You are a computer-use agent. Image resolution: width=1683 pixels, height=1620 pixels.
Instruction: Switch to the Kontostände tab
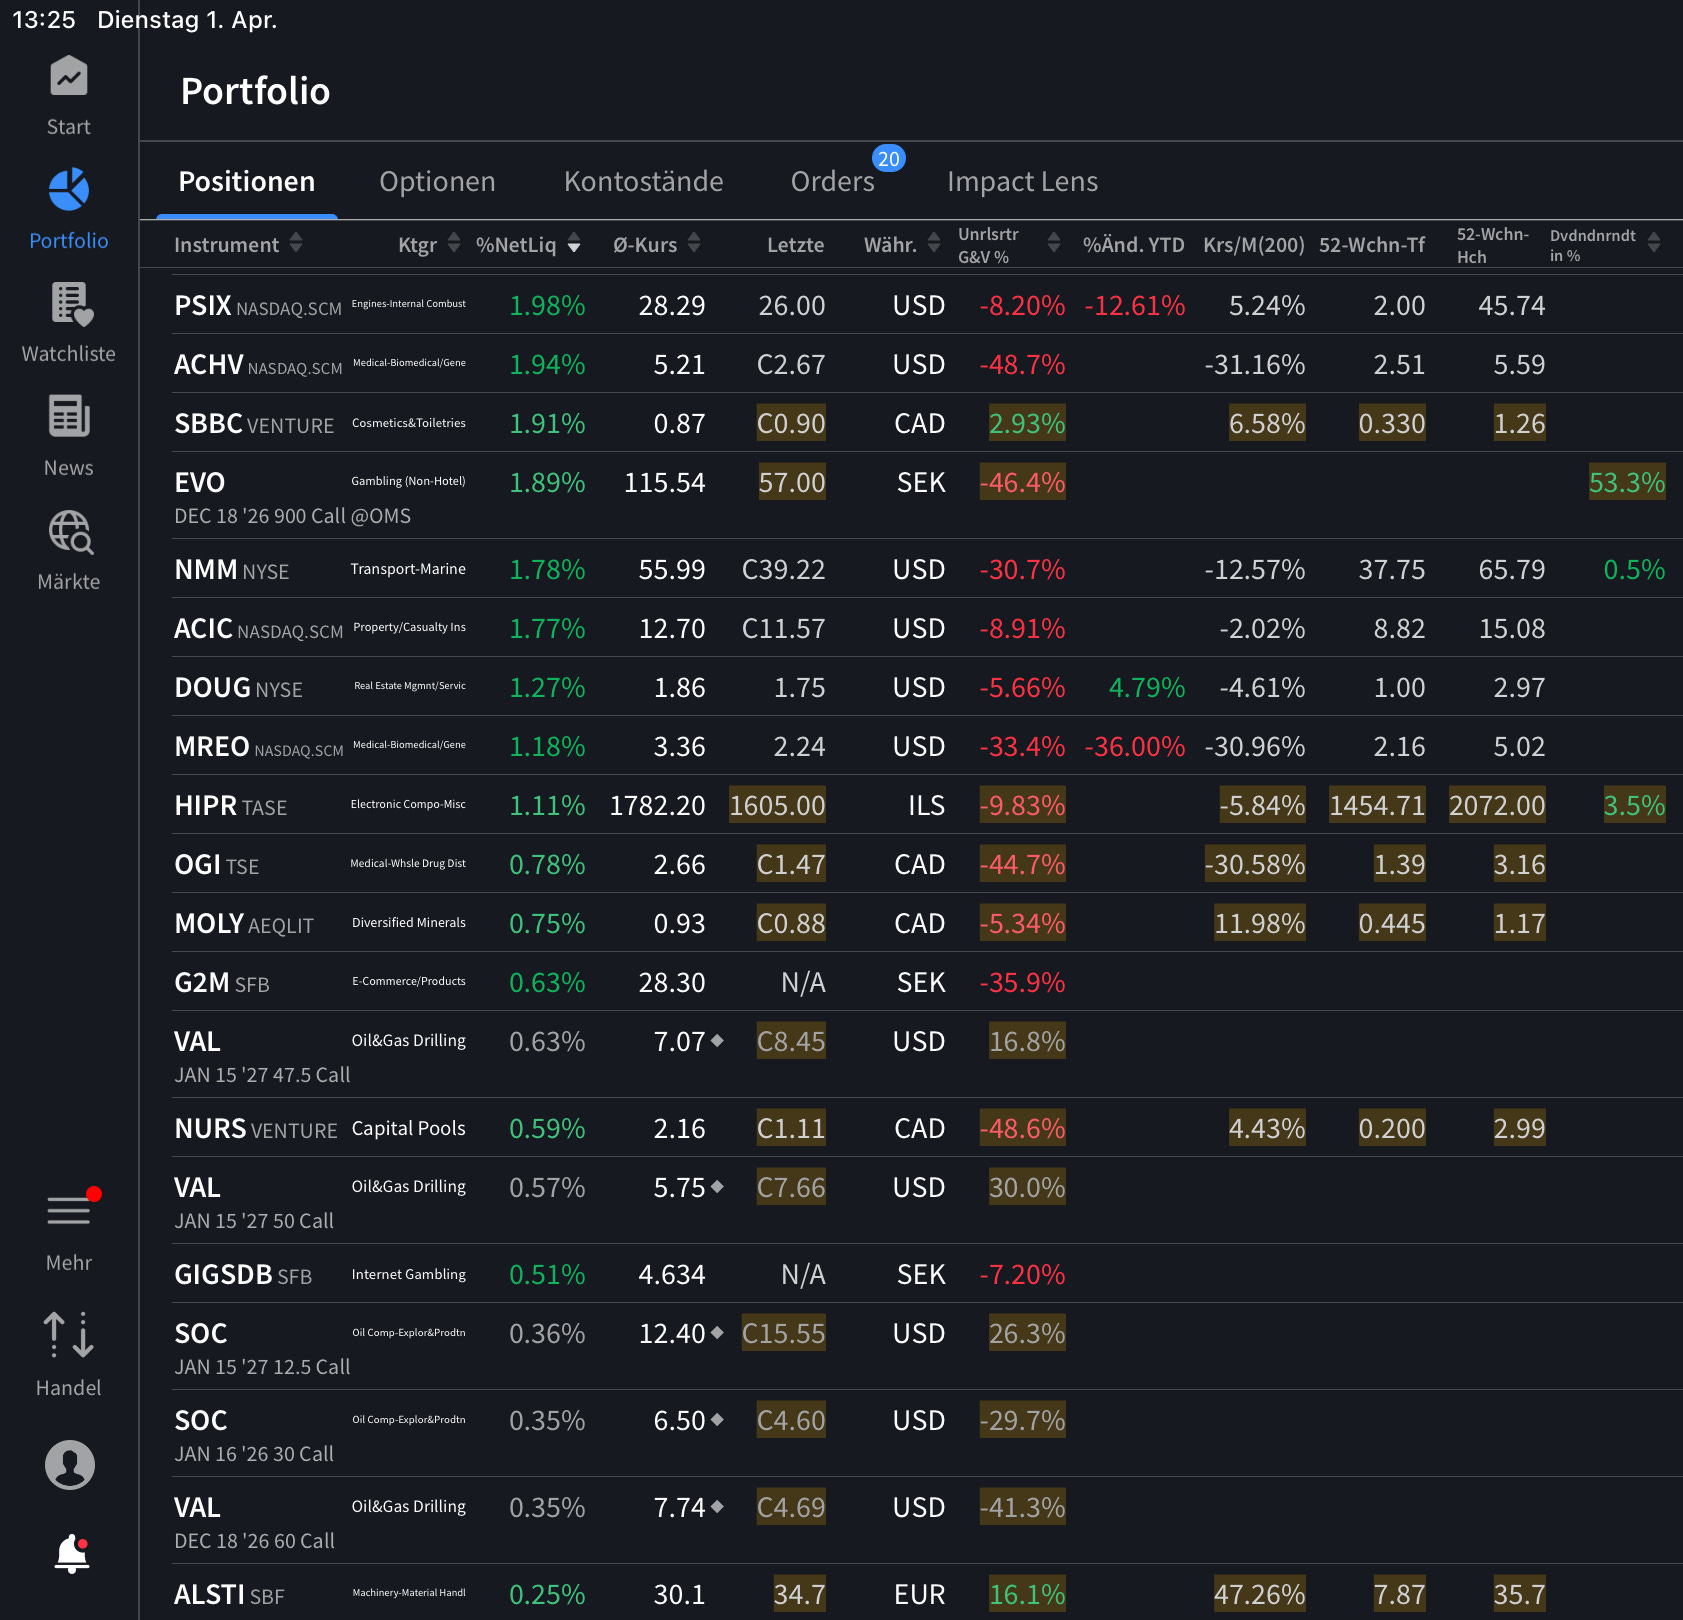tap(643, 181)
